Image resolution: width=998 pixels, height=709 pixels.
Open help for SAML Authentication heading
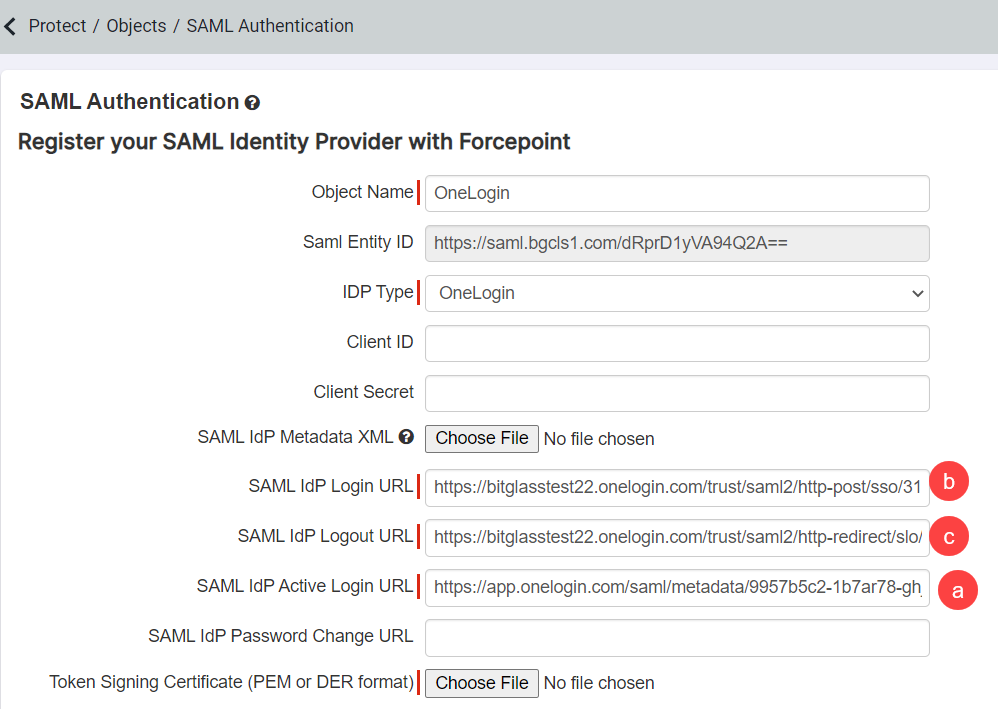(x=252, y=102)
